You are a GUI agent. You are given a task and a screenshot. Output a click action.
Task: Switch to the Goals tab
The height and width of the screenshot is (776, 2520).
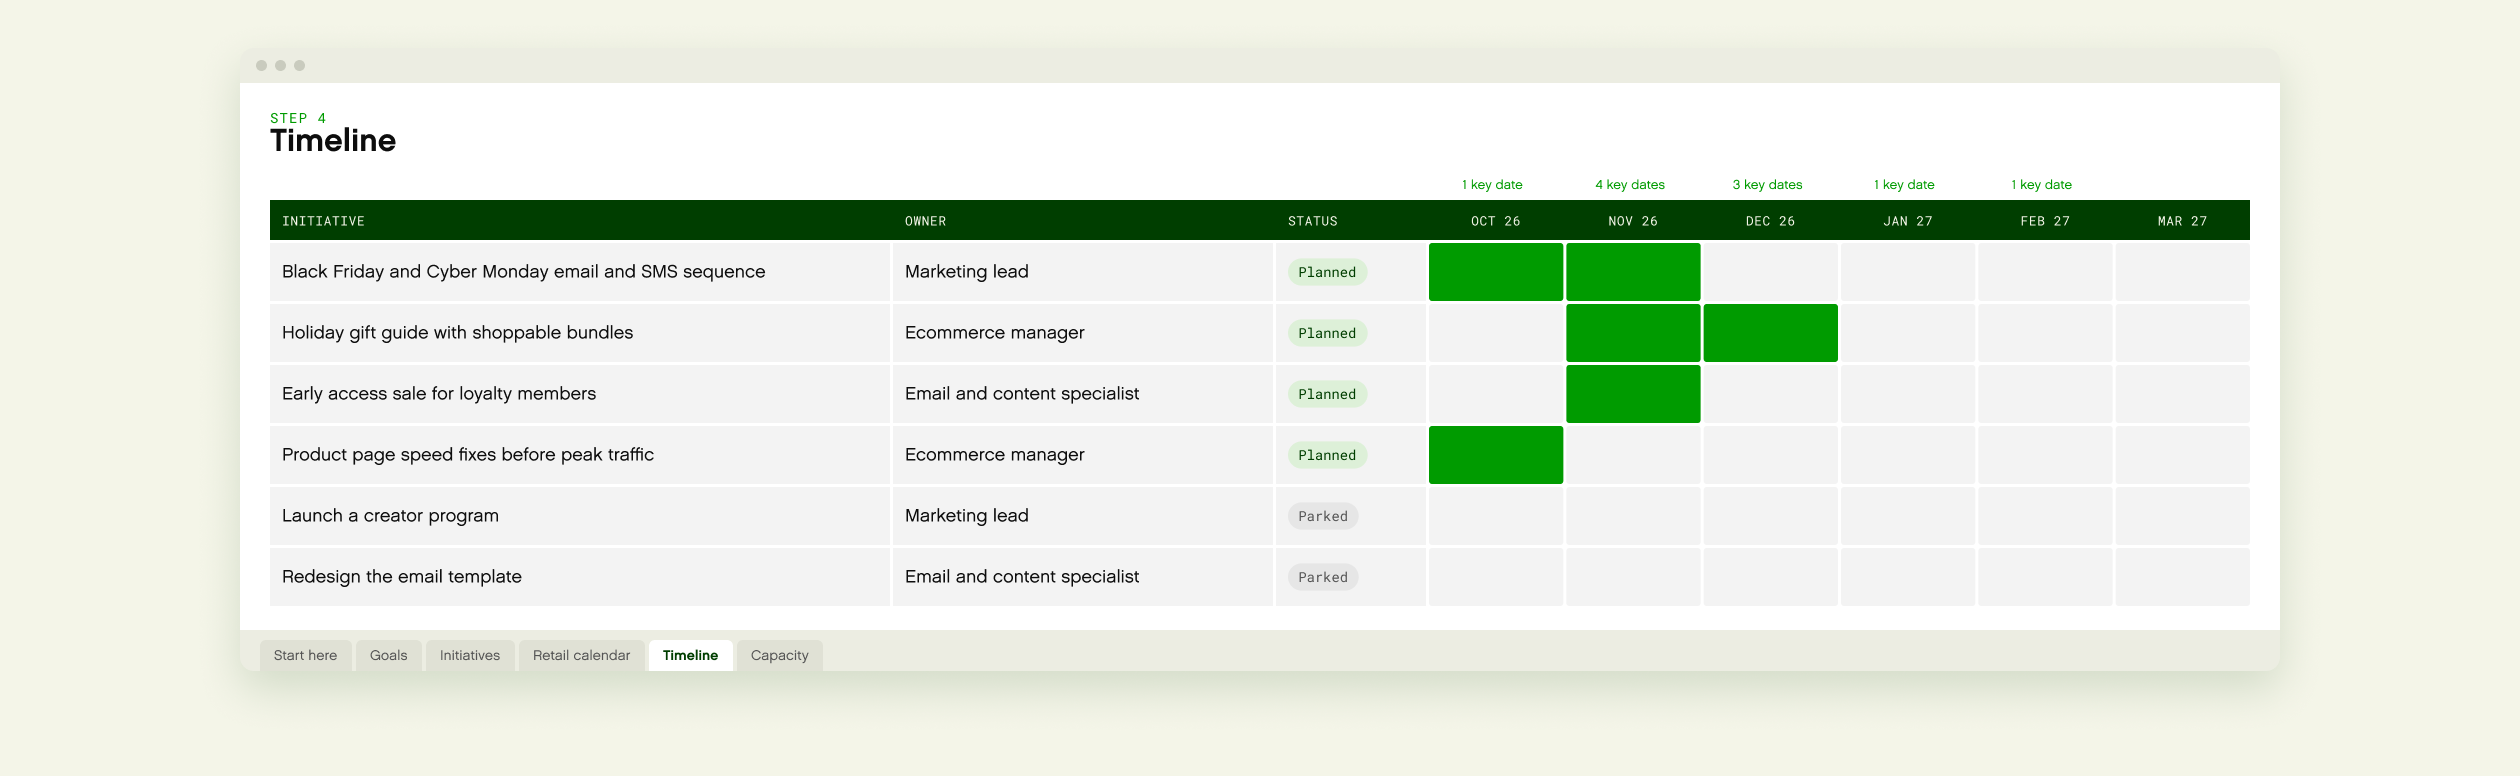388,655
